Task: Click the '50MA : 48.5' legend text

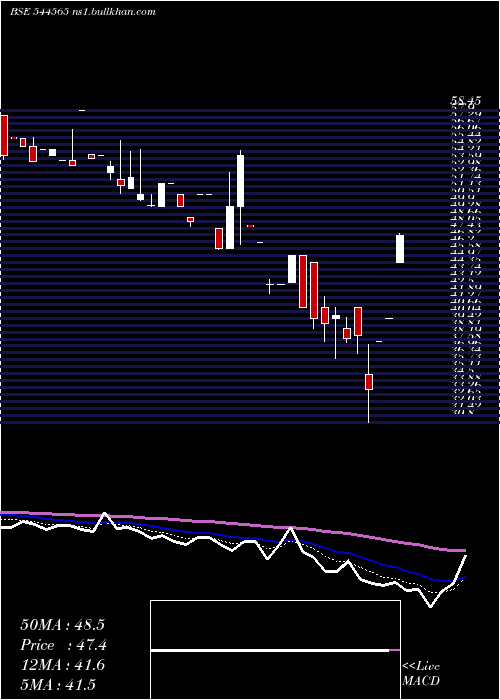Action: [62, 625]
